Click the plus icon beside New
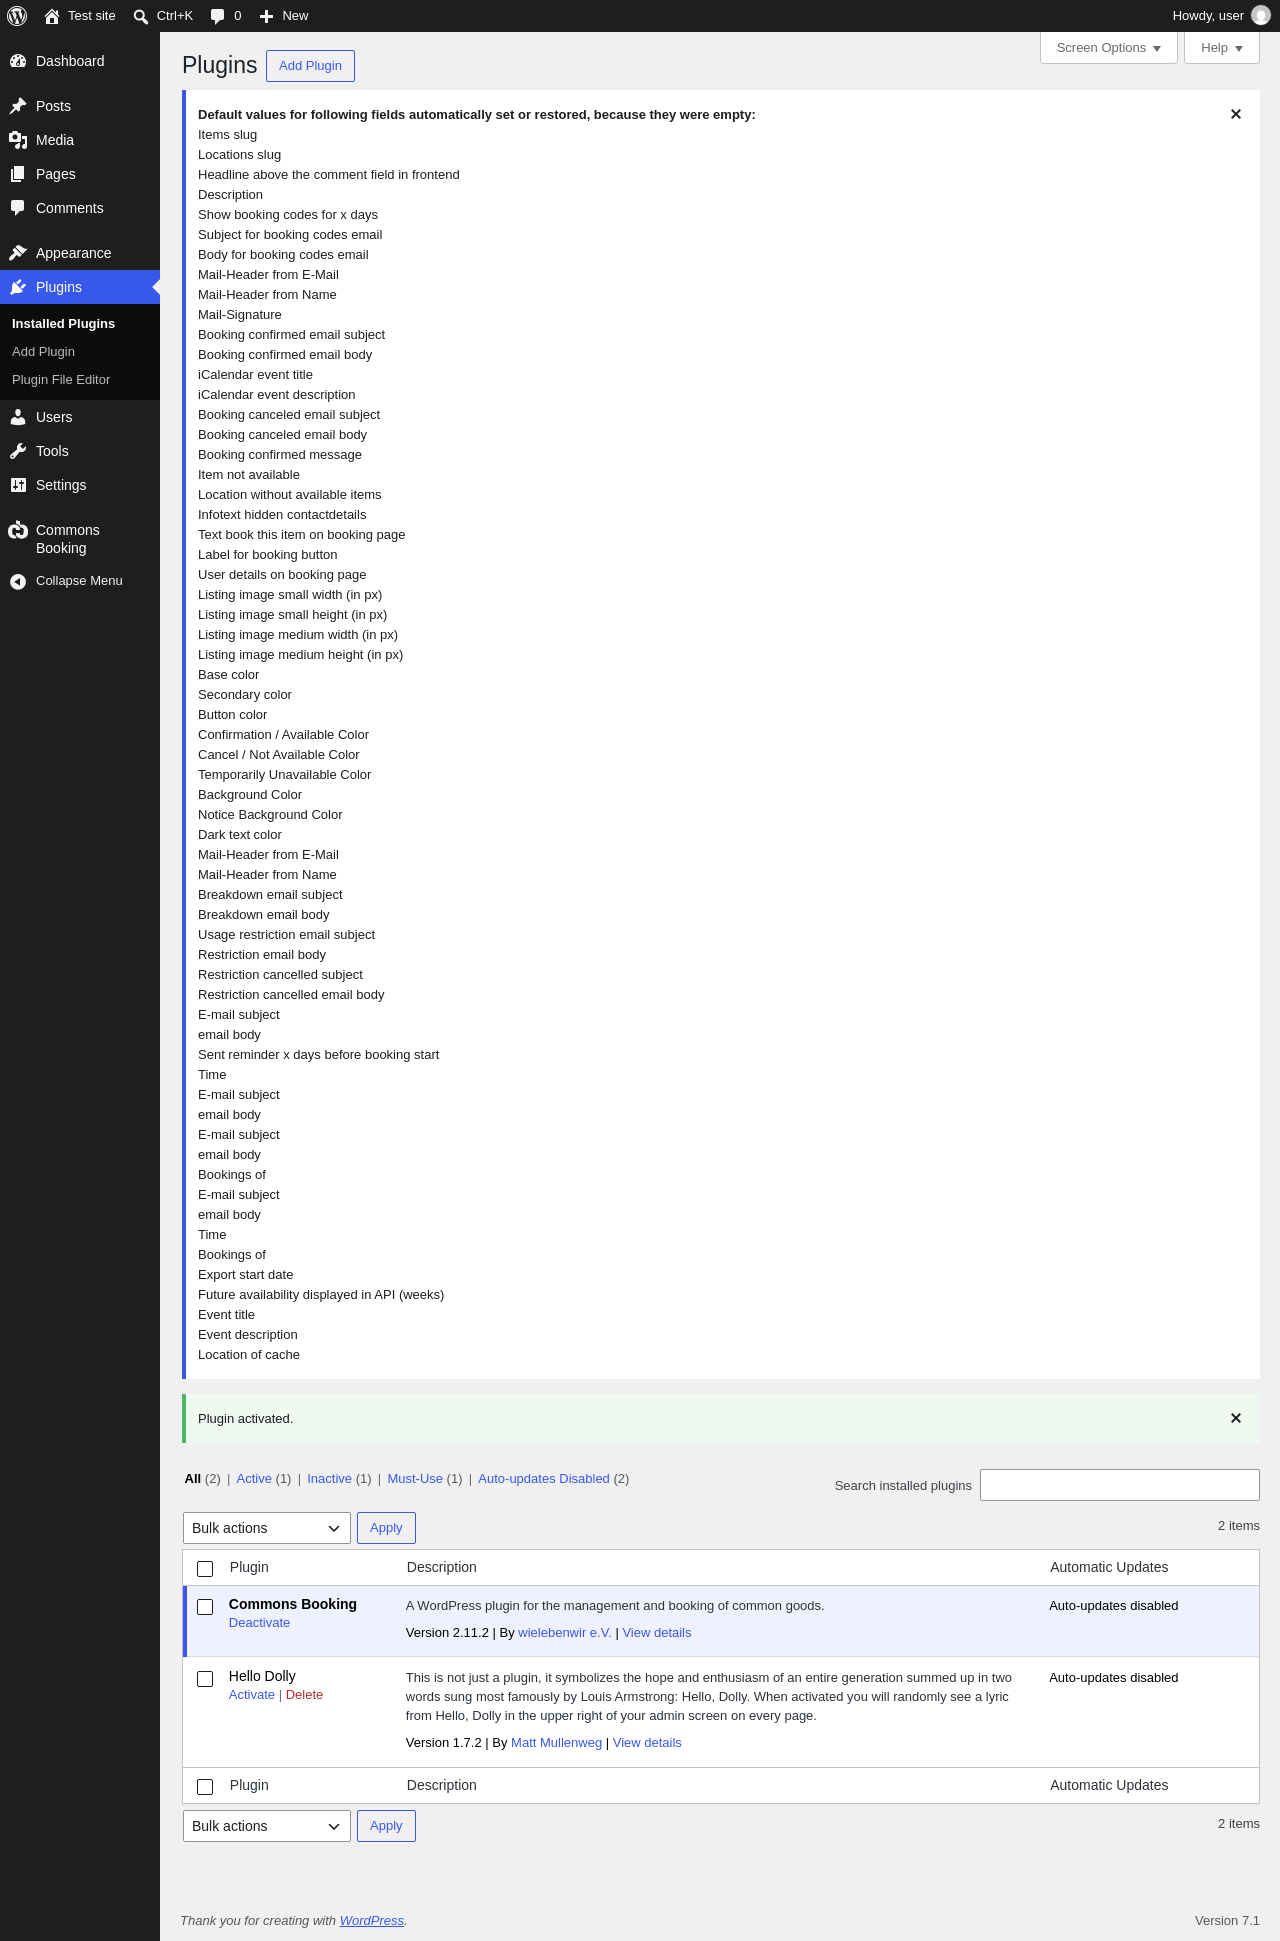Screen dimensions: 1280x1941 click(266, 16)
